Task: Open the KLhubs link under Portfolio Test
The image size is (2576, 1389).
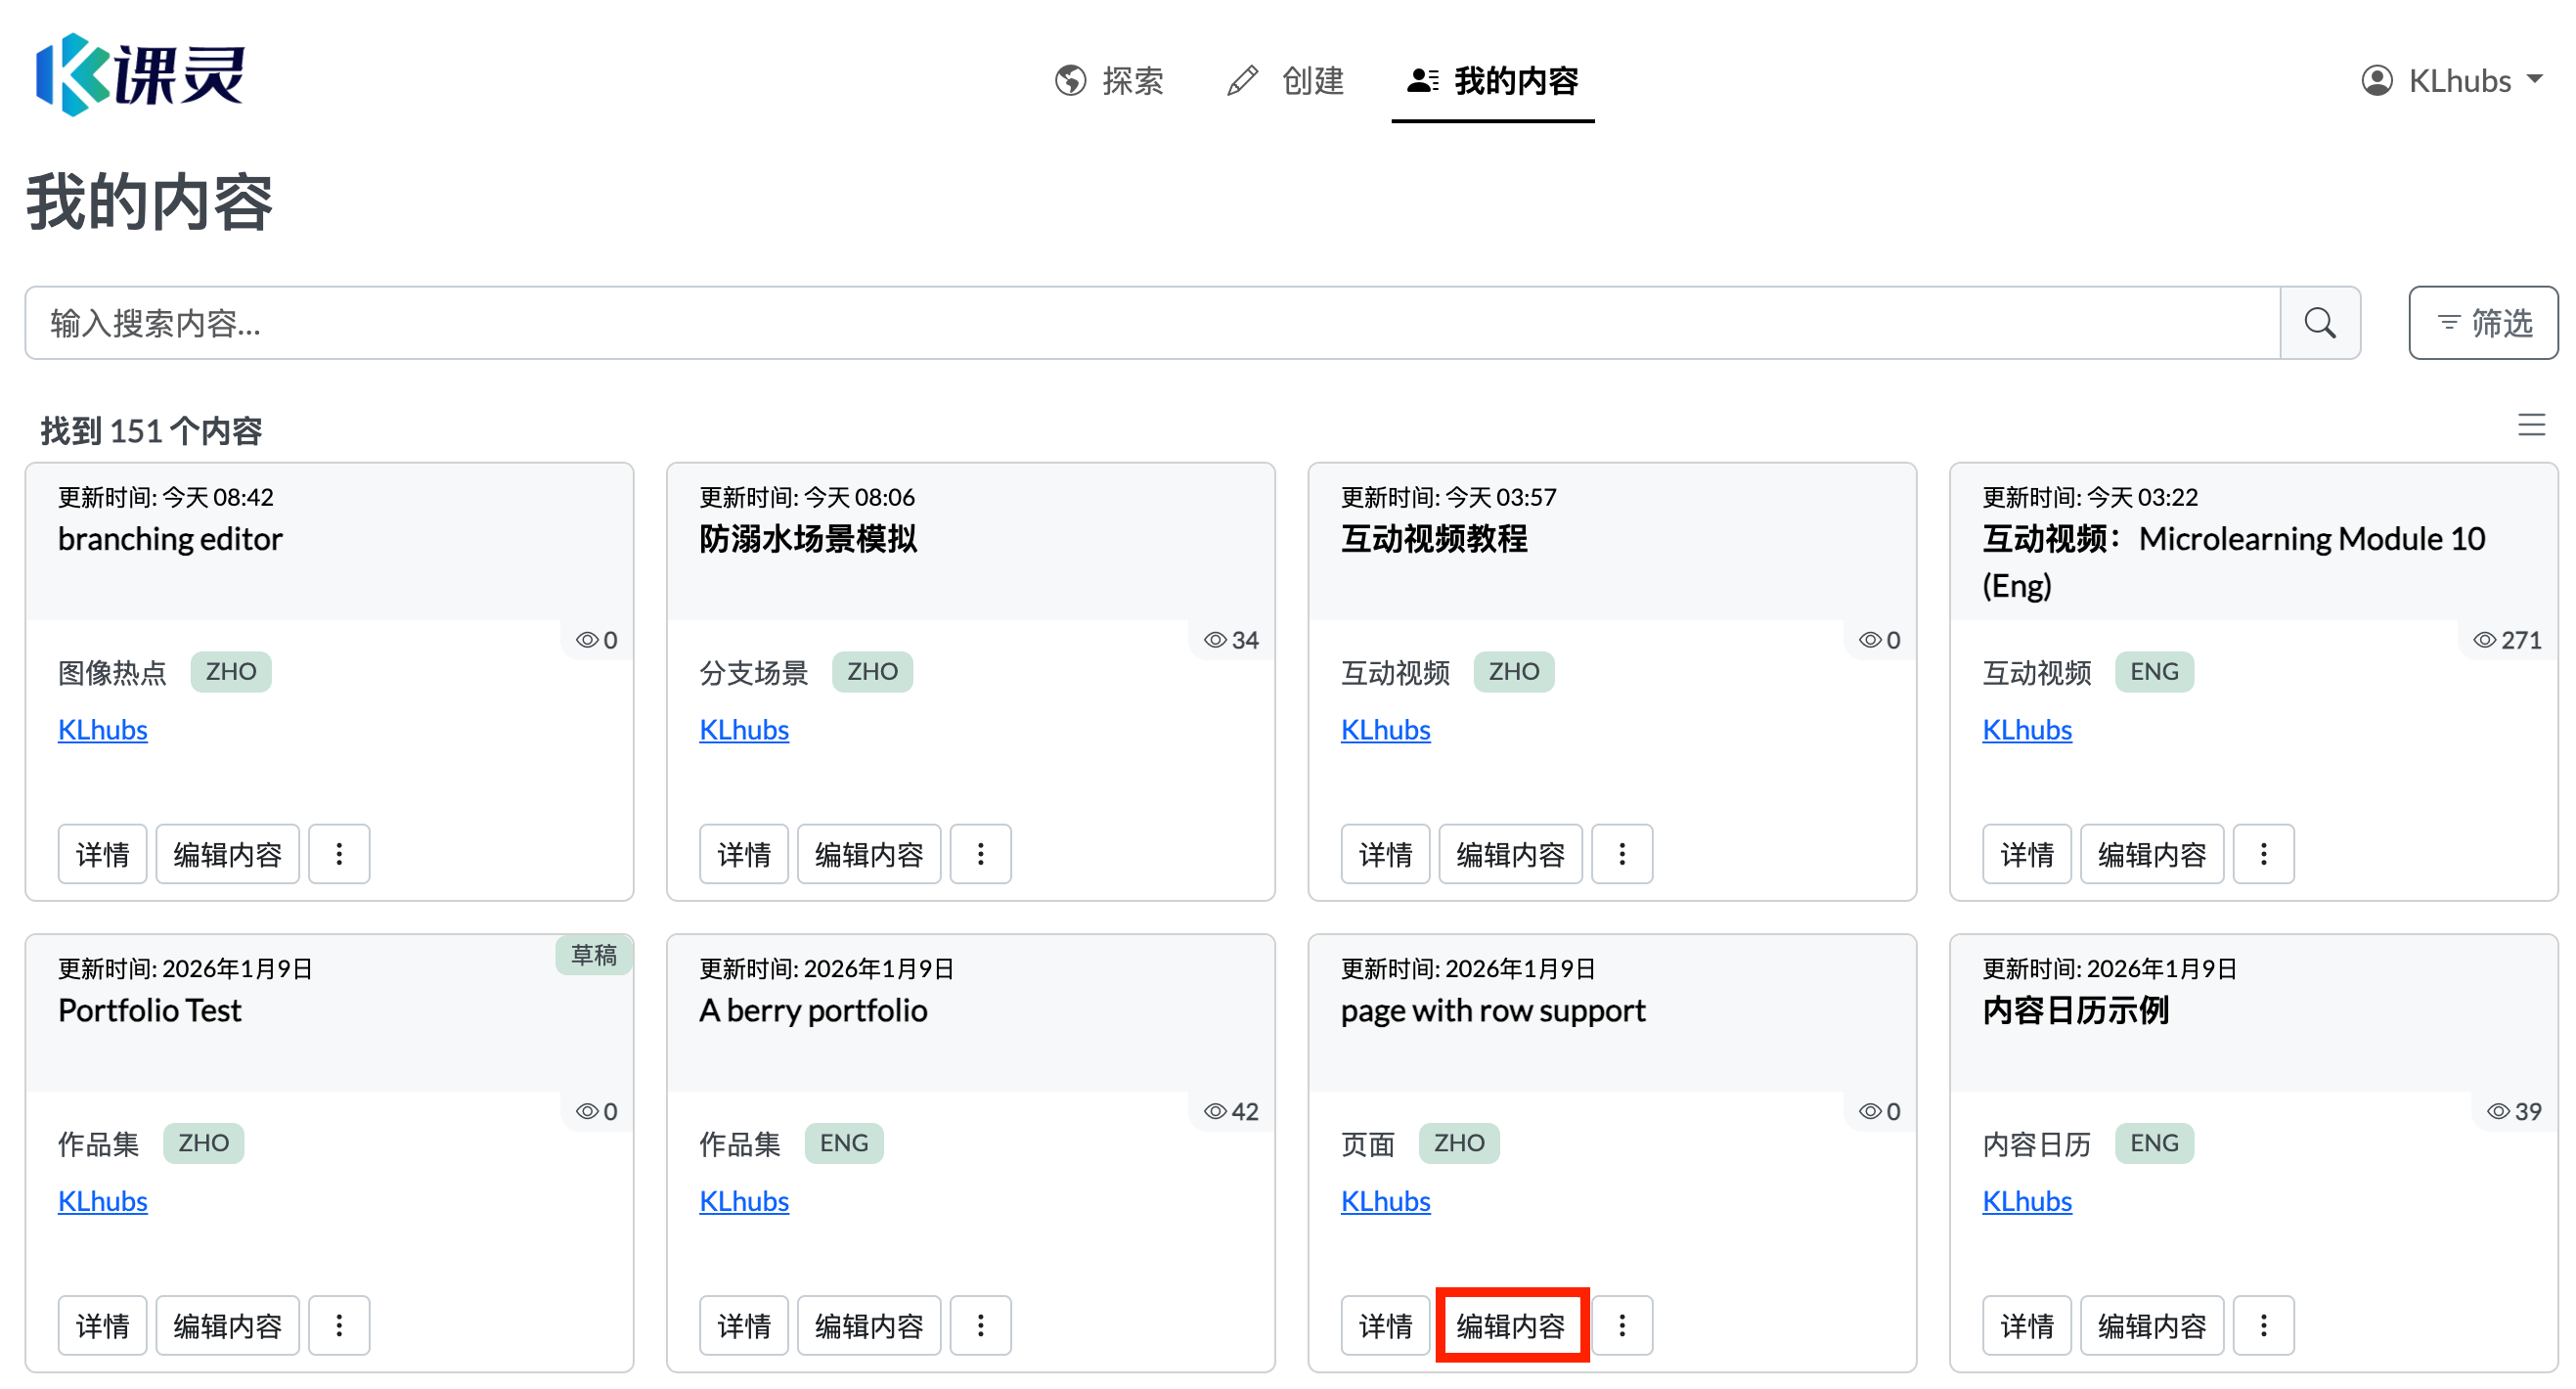Action: [x=102, y=1200]
